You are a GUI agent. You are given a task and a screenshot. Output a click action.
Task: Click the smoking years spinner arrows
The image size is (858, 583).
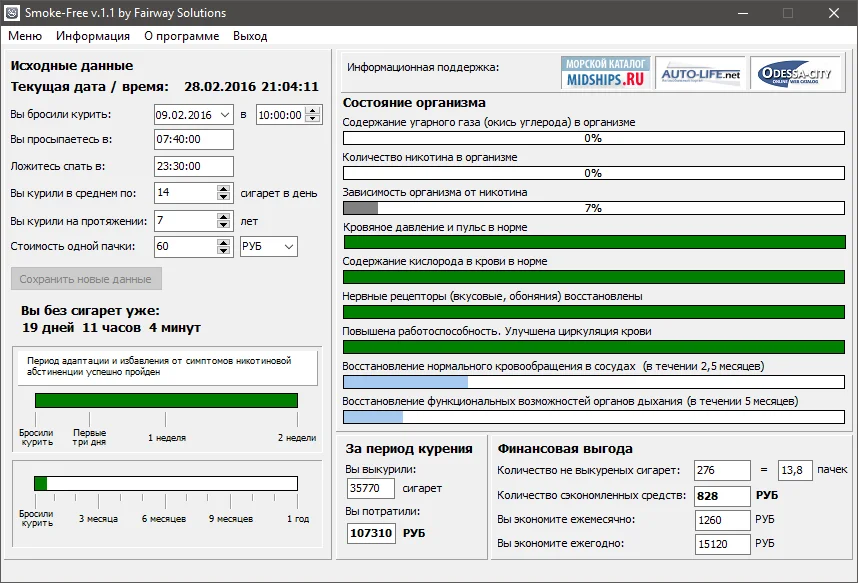tap(224, 220)
